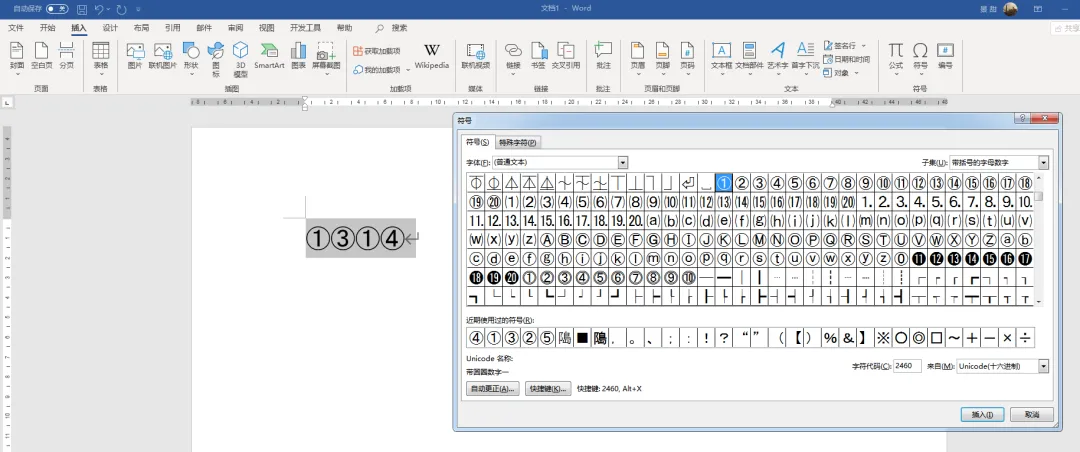The image size is (1080, 452).
Task: Click the Wikipedia add-in icon
Action: click(432, 52)
